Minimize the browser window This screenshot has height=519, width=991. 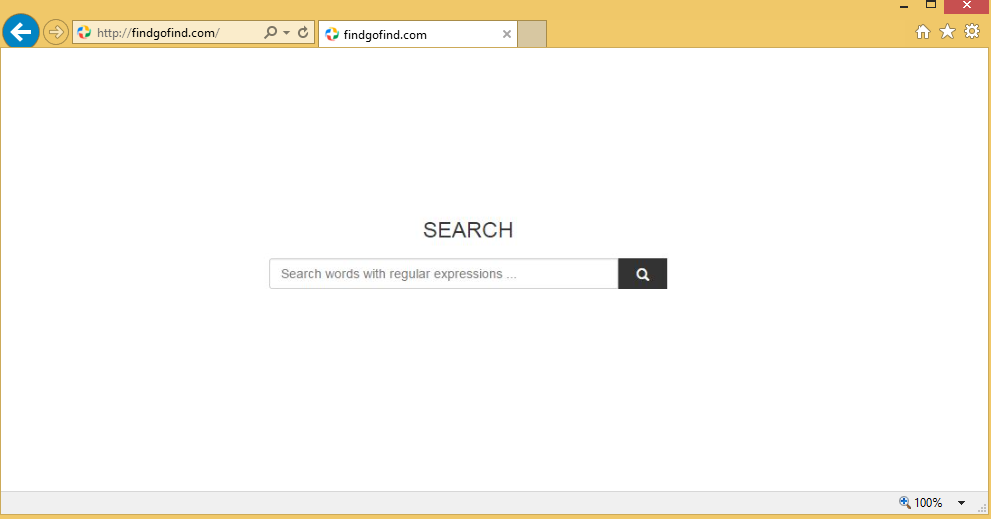click(x=904, y=6)
